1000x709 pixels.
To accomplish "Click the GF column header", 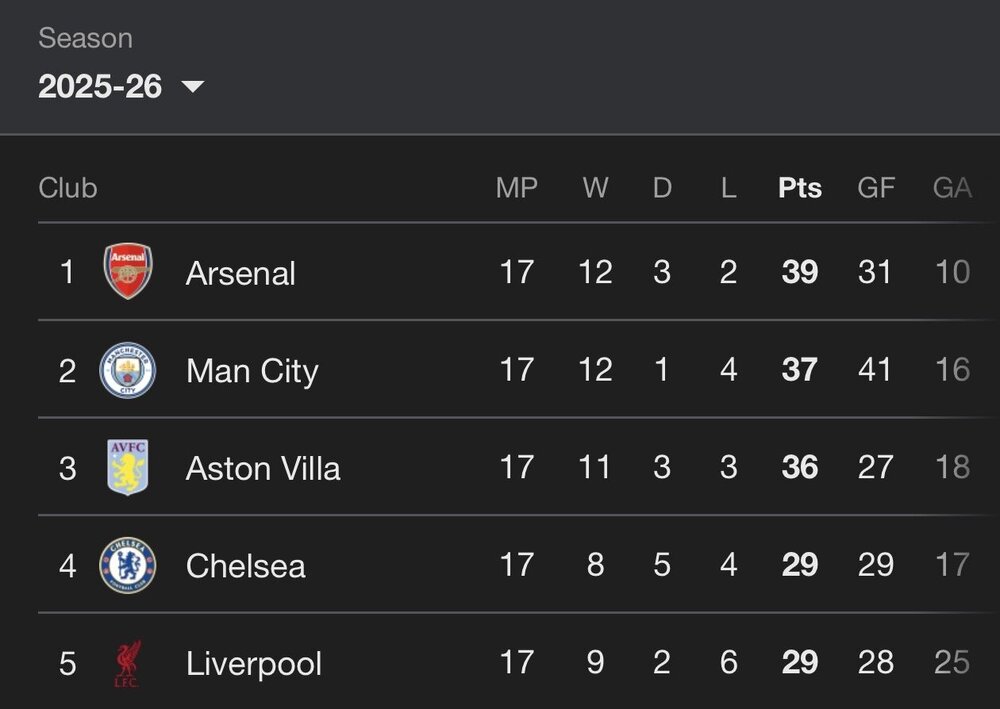I will pos(876,188).
